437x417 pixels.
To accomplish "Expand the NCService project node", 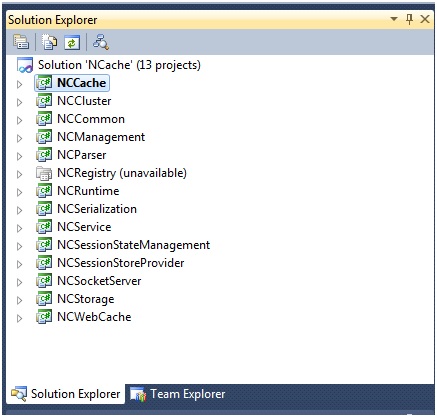I will point(19,228).
